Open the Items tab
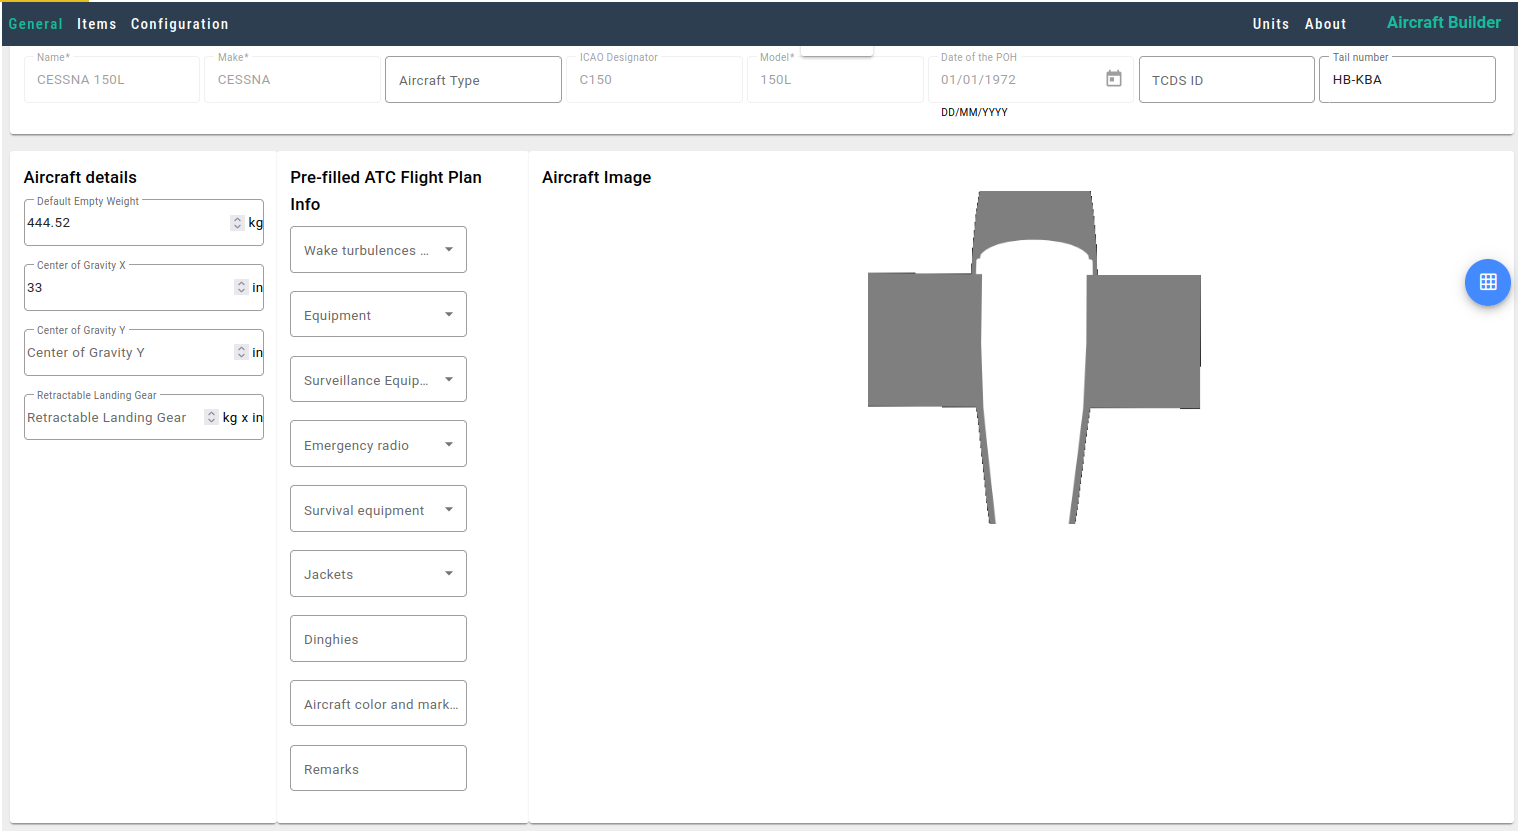The height and width of the screenshot is (835, 1520). click(x=96, y=24)
